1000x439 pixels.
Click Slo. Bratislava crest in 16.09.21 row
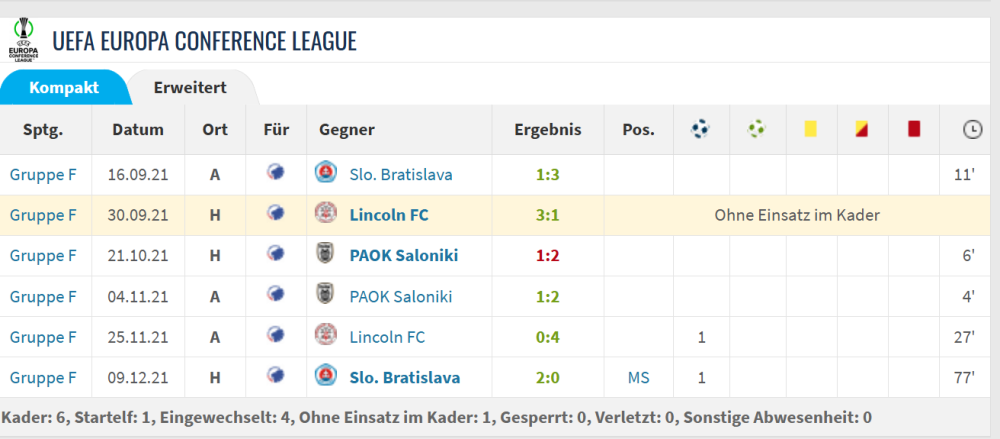(x=325, y=174)
